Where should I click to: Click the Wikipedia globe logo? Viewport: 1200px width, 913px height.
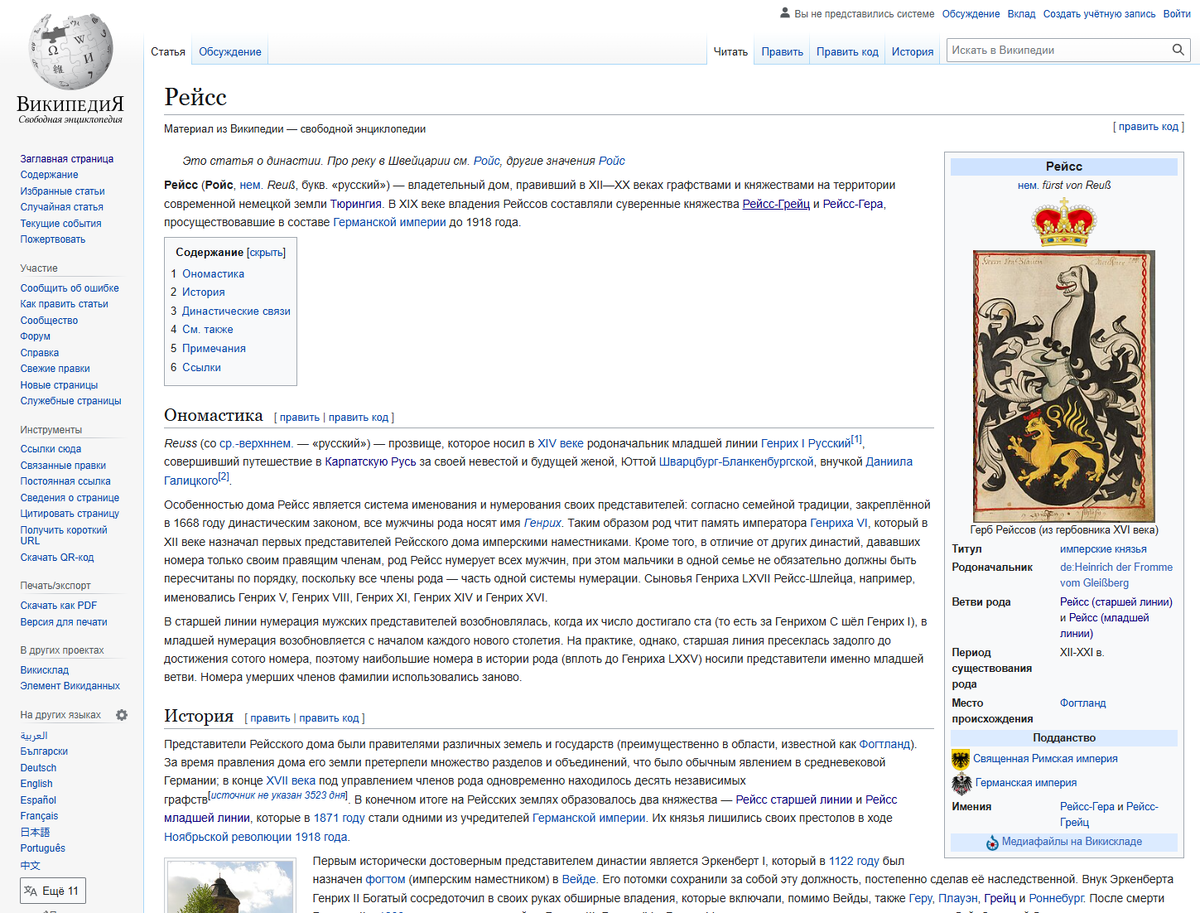pos(69,50)
